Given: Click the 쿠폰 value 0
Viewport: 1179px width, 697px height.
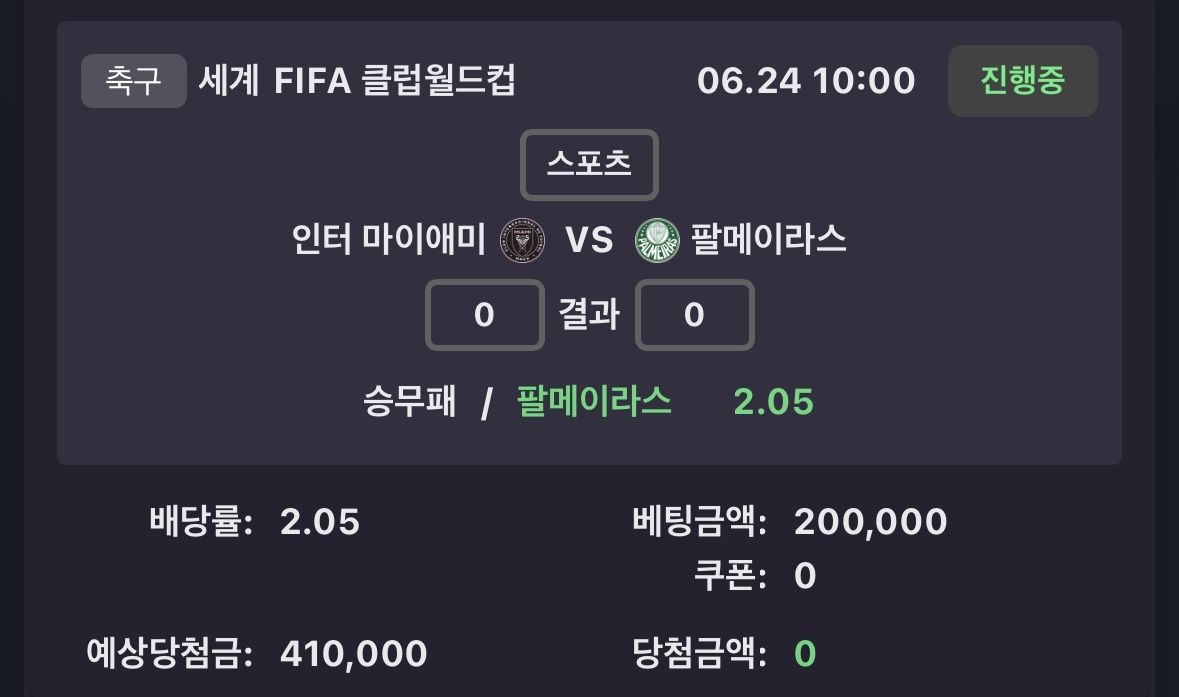Looking at the screenshot, I should click(x=805, y=576).
